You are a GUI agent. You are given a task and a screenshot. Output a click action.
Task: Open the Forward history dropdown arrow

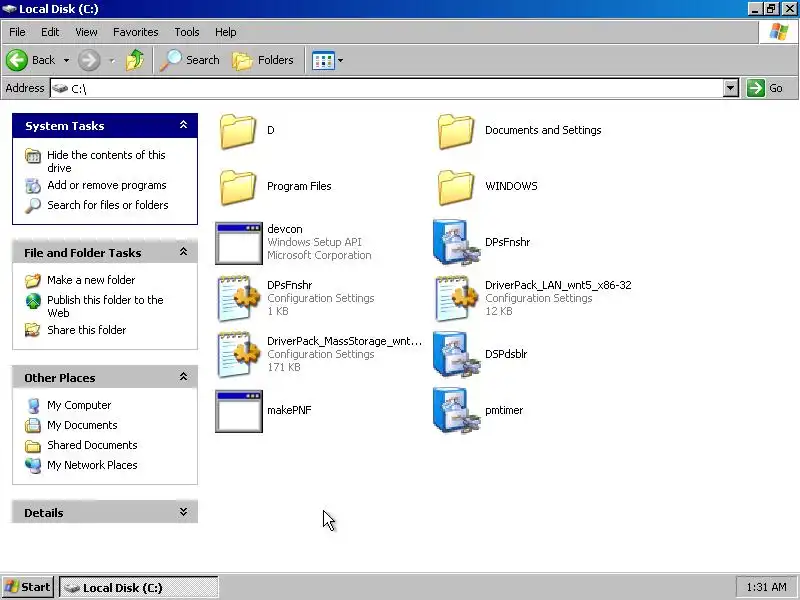(112, 60)
